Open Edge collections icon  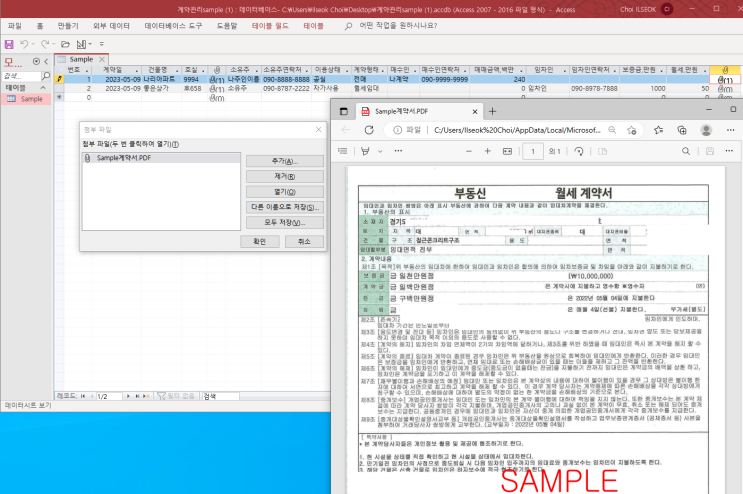682,130
